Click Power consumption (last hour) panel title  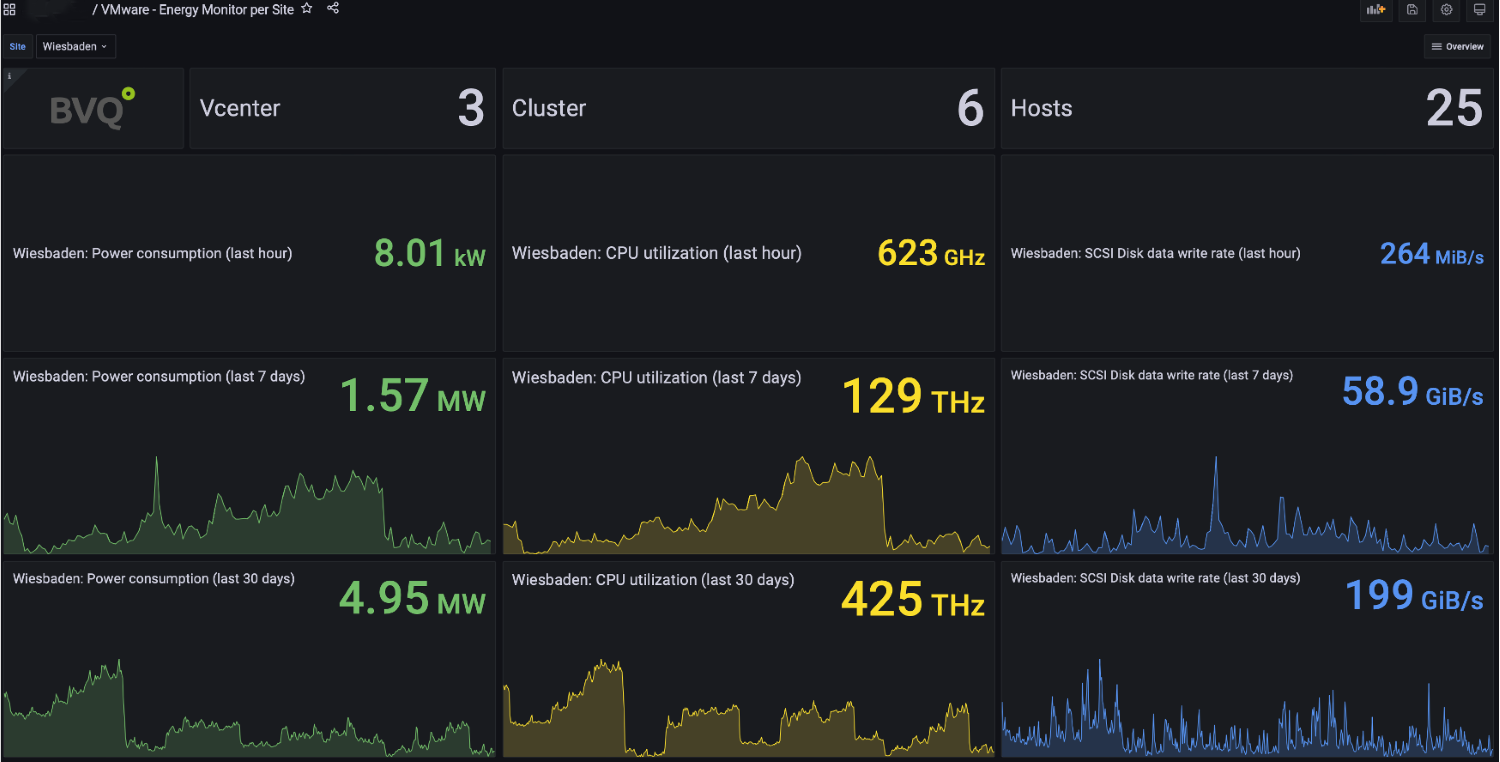pyautogui.click(x=153, y=254)
